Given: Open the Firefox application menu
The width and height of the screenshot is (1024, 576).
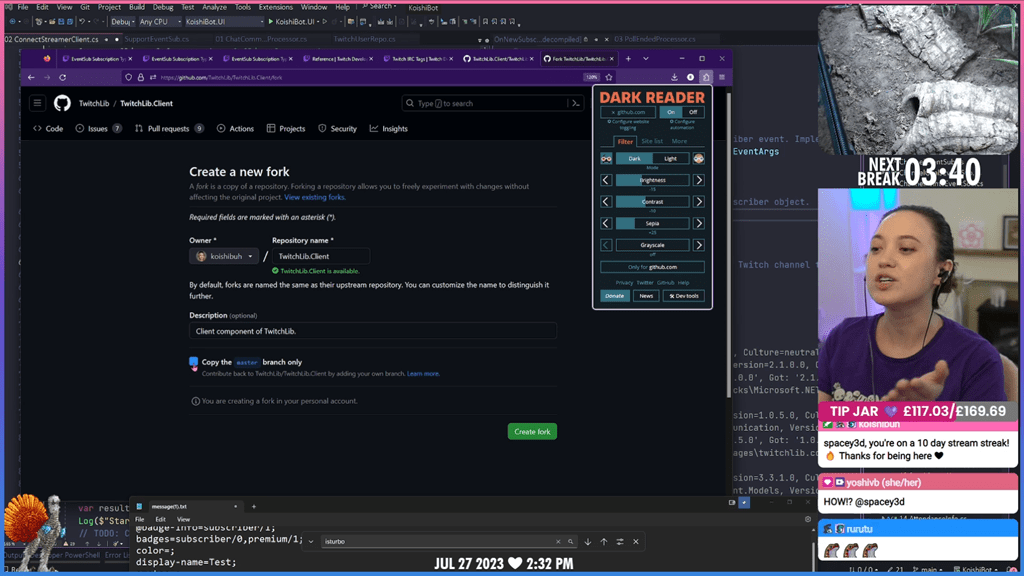Looking at the screenshot, I should point(722,77).
